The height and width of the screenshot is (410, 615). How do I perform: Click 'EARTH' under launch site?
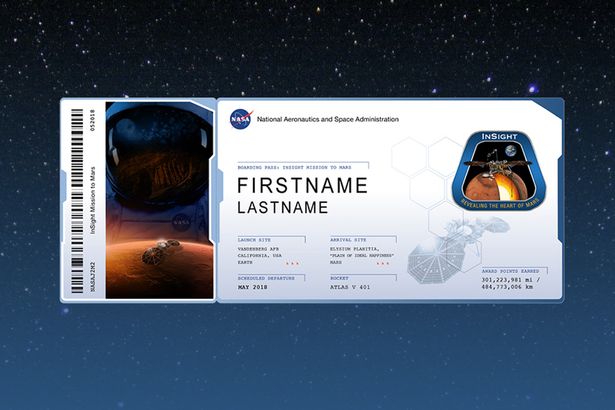click(245, 262)
